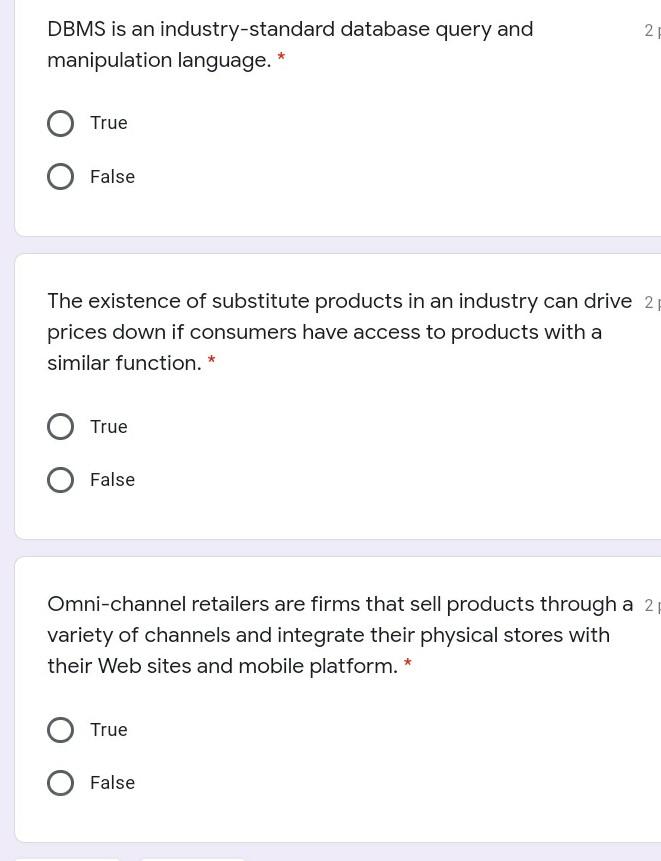The height and width of the screenshot is (861, 661).
Task: Click the "False" label text under DBMS question
Action: point(112,177)
